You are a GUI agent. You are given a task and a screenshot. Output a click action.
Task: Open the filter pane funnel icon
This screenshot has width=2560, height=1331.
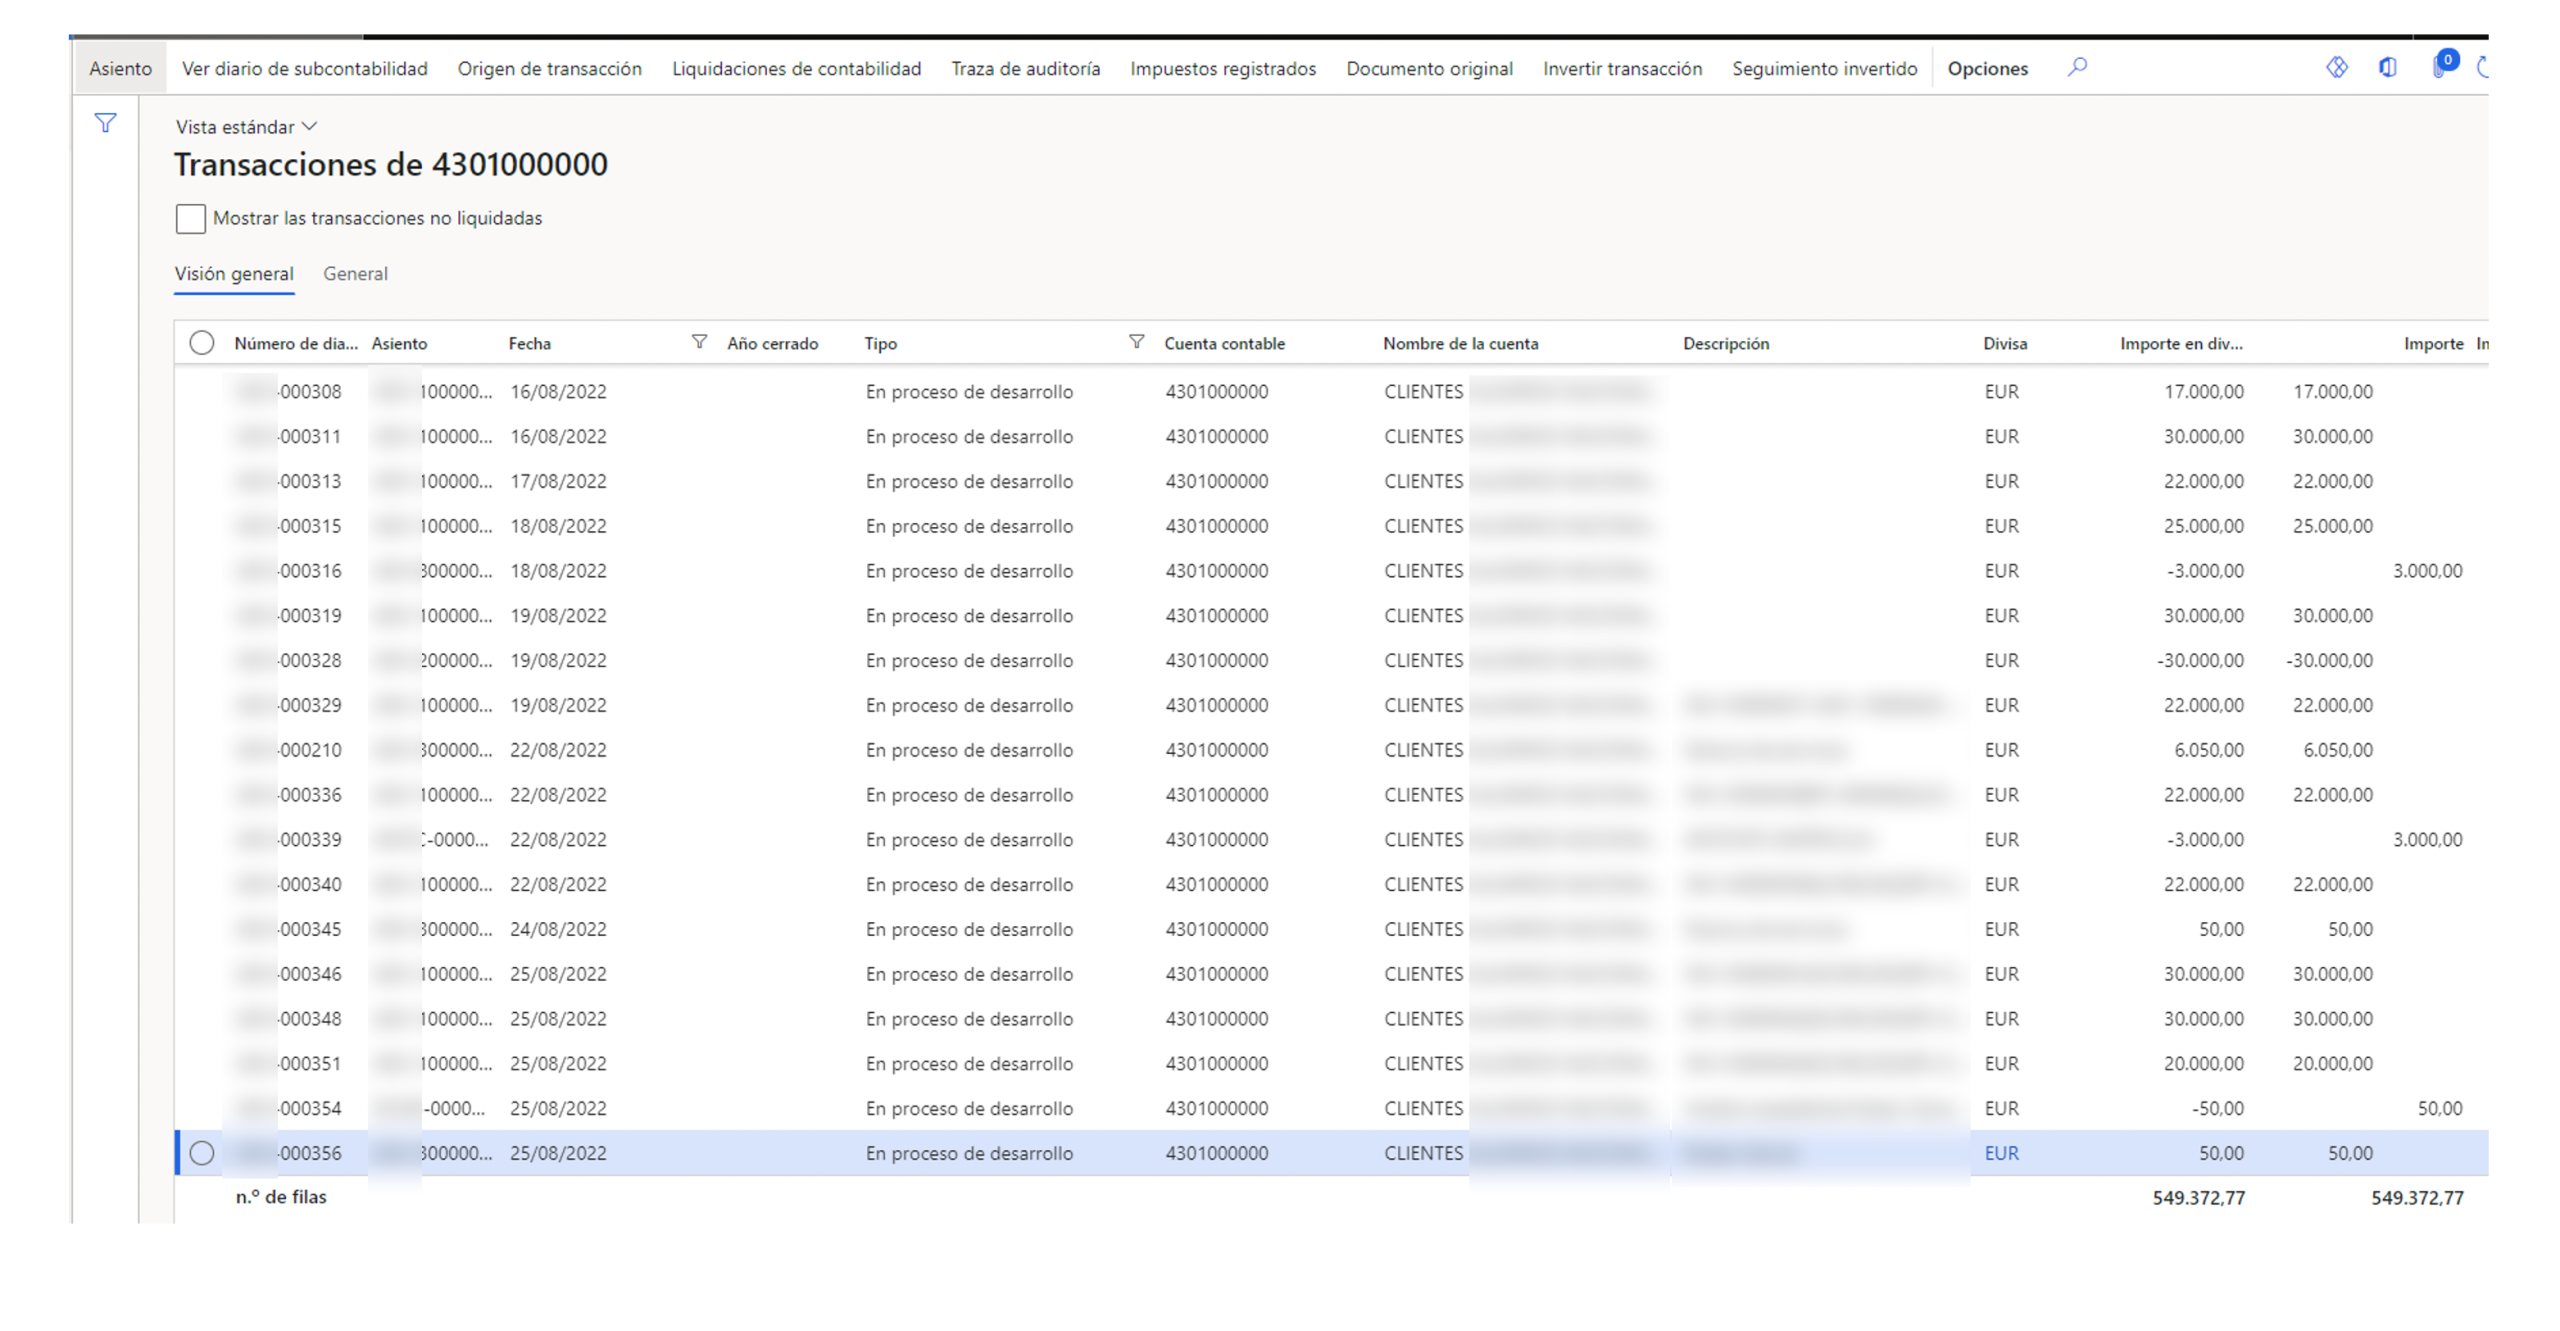105,123
